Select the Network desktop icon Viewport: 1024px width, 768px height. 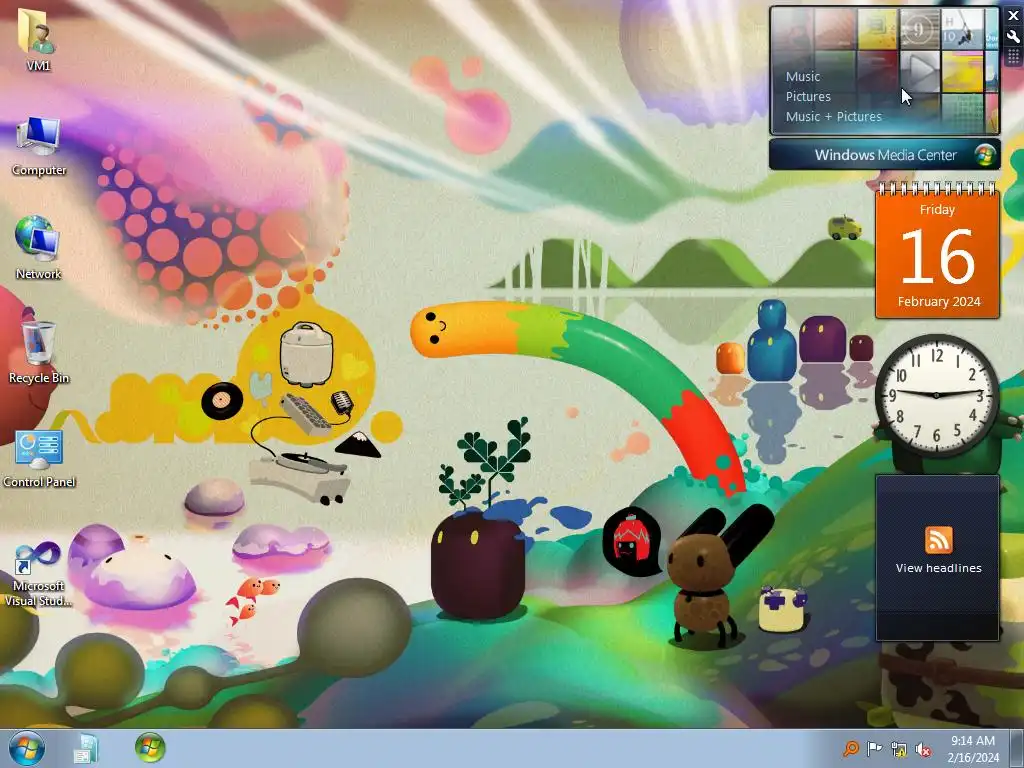click(x=38, y=248)
